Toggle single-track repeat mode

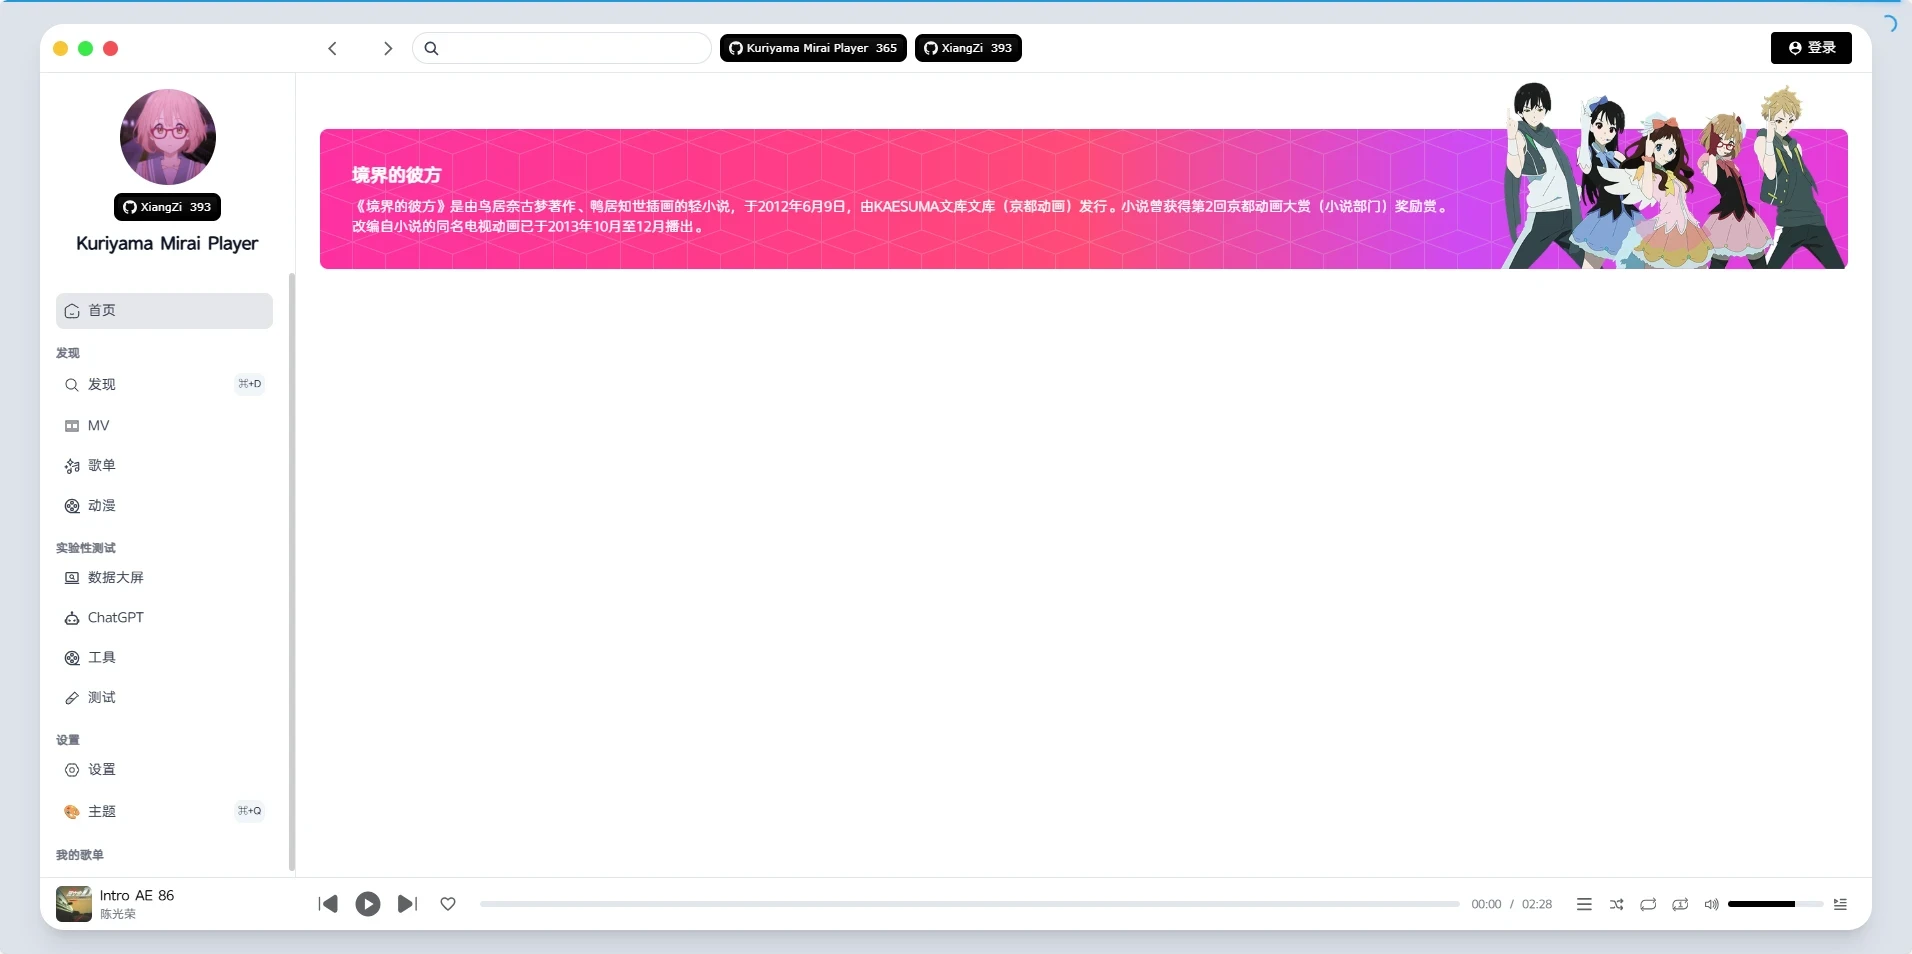(x=1680, y=904)
